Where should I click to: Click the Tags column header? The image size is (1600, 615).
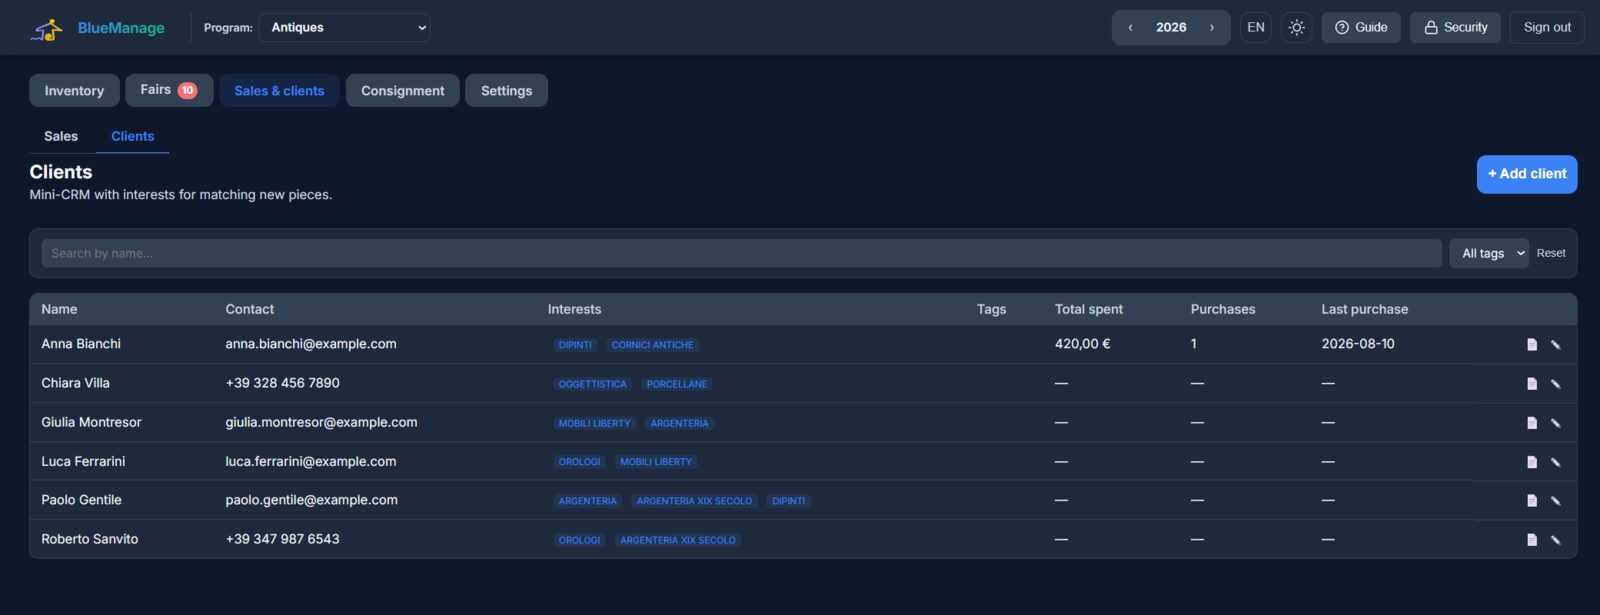point(992,309)
